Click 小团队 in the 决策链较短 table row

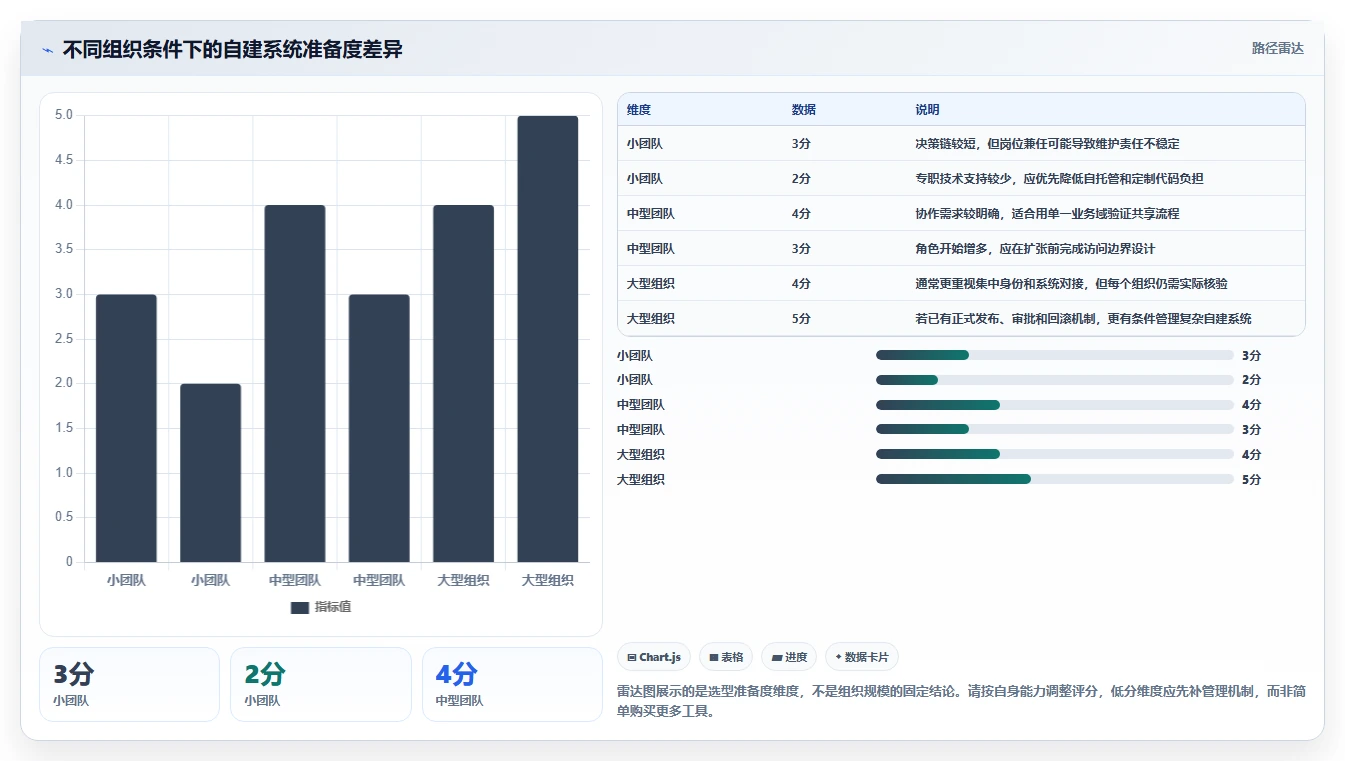[645, 144]
